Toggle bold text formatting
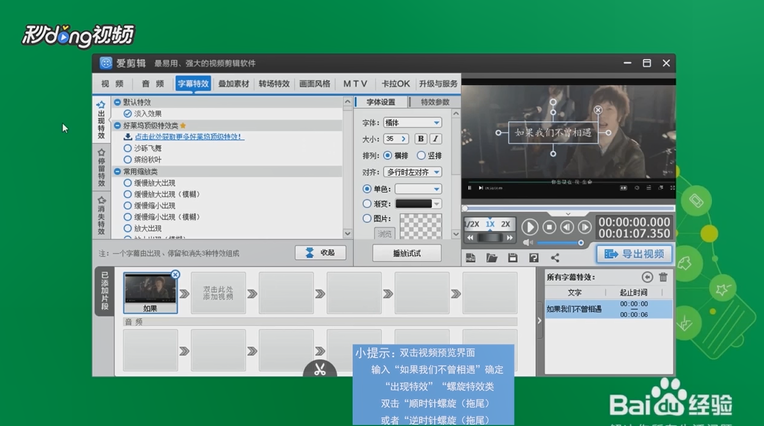764x426 pixels. tap(420, 139)
